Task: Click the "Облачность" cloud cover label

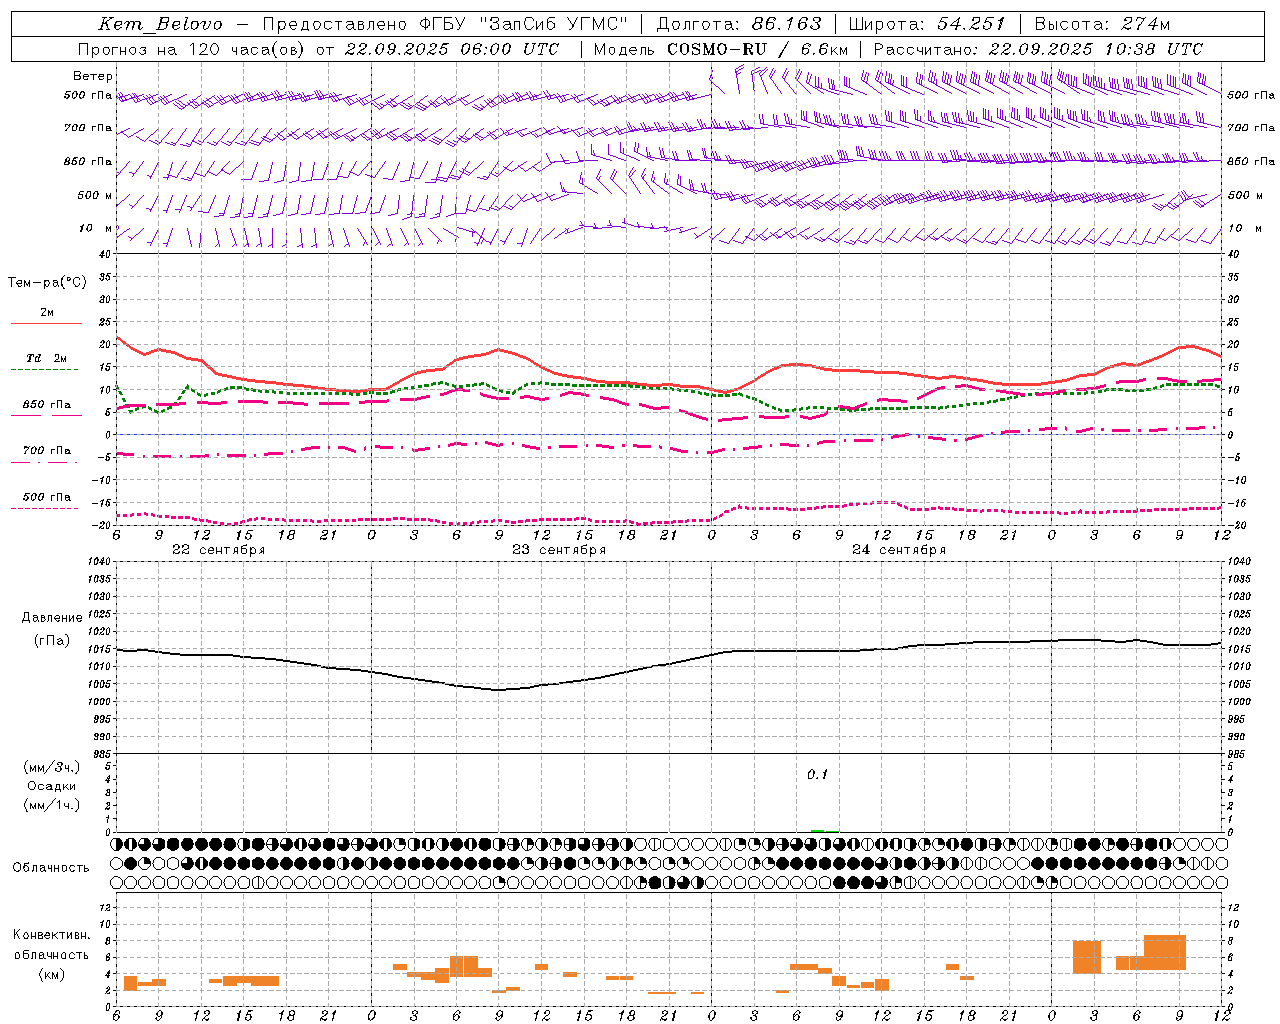Action: [51, 868]
